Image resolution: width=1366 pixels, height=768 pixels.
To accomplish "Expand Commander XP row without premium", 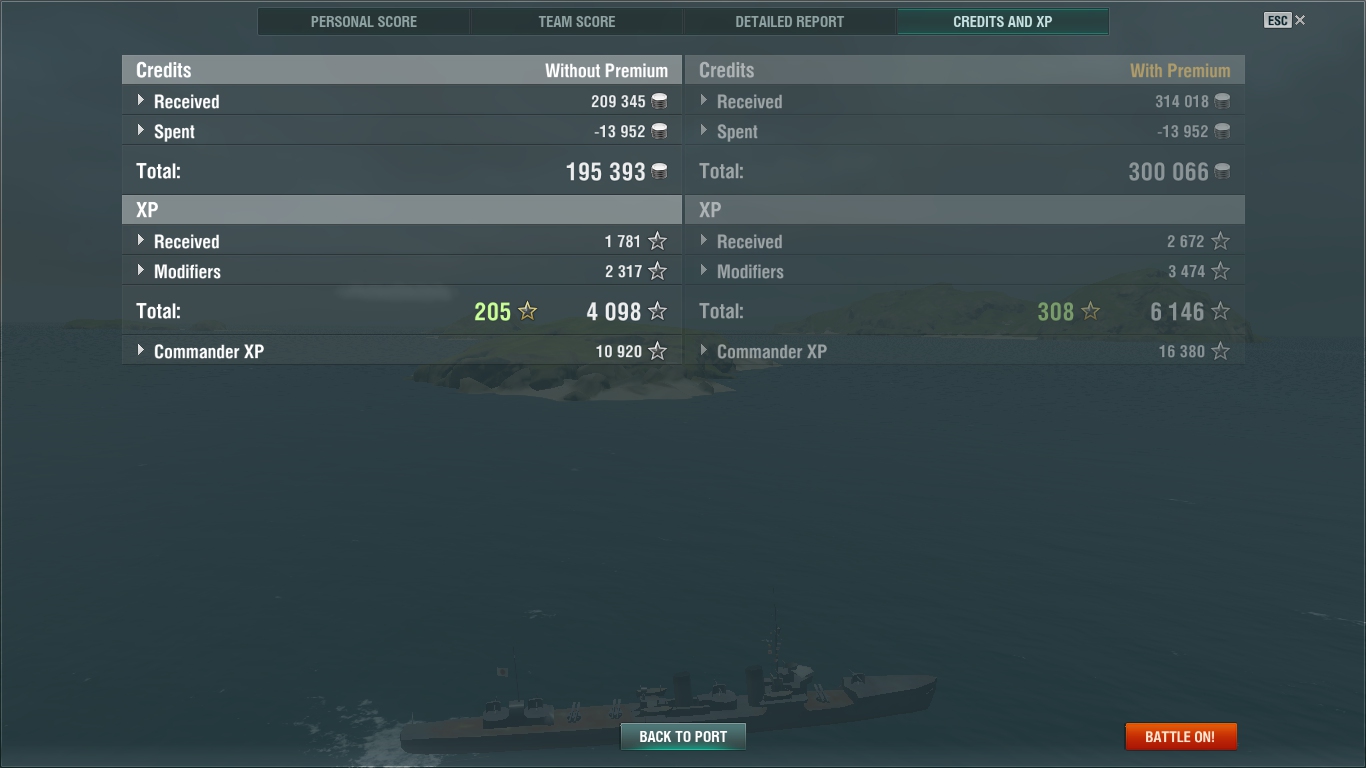I will click(x=402, y=351).
